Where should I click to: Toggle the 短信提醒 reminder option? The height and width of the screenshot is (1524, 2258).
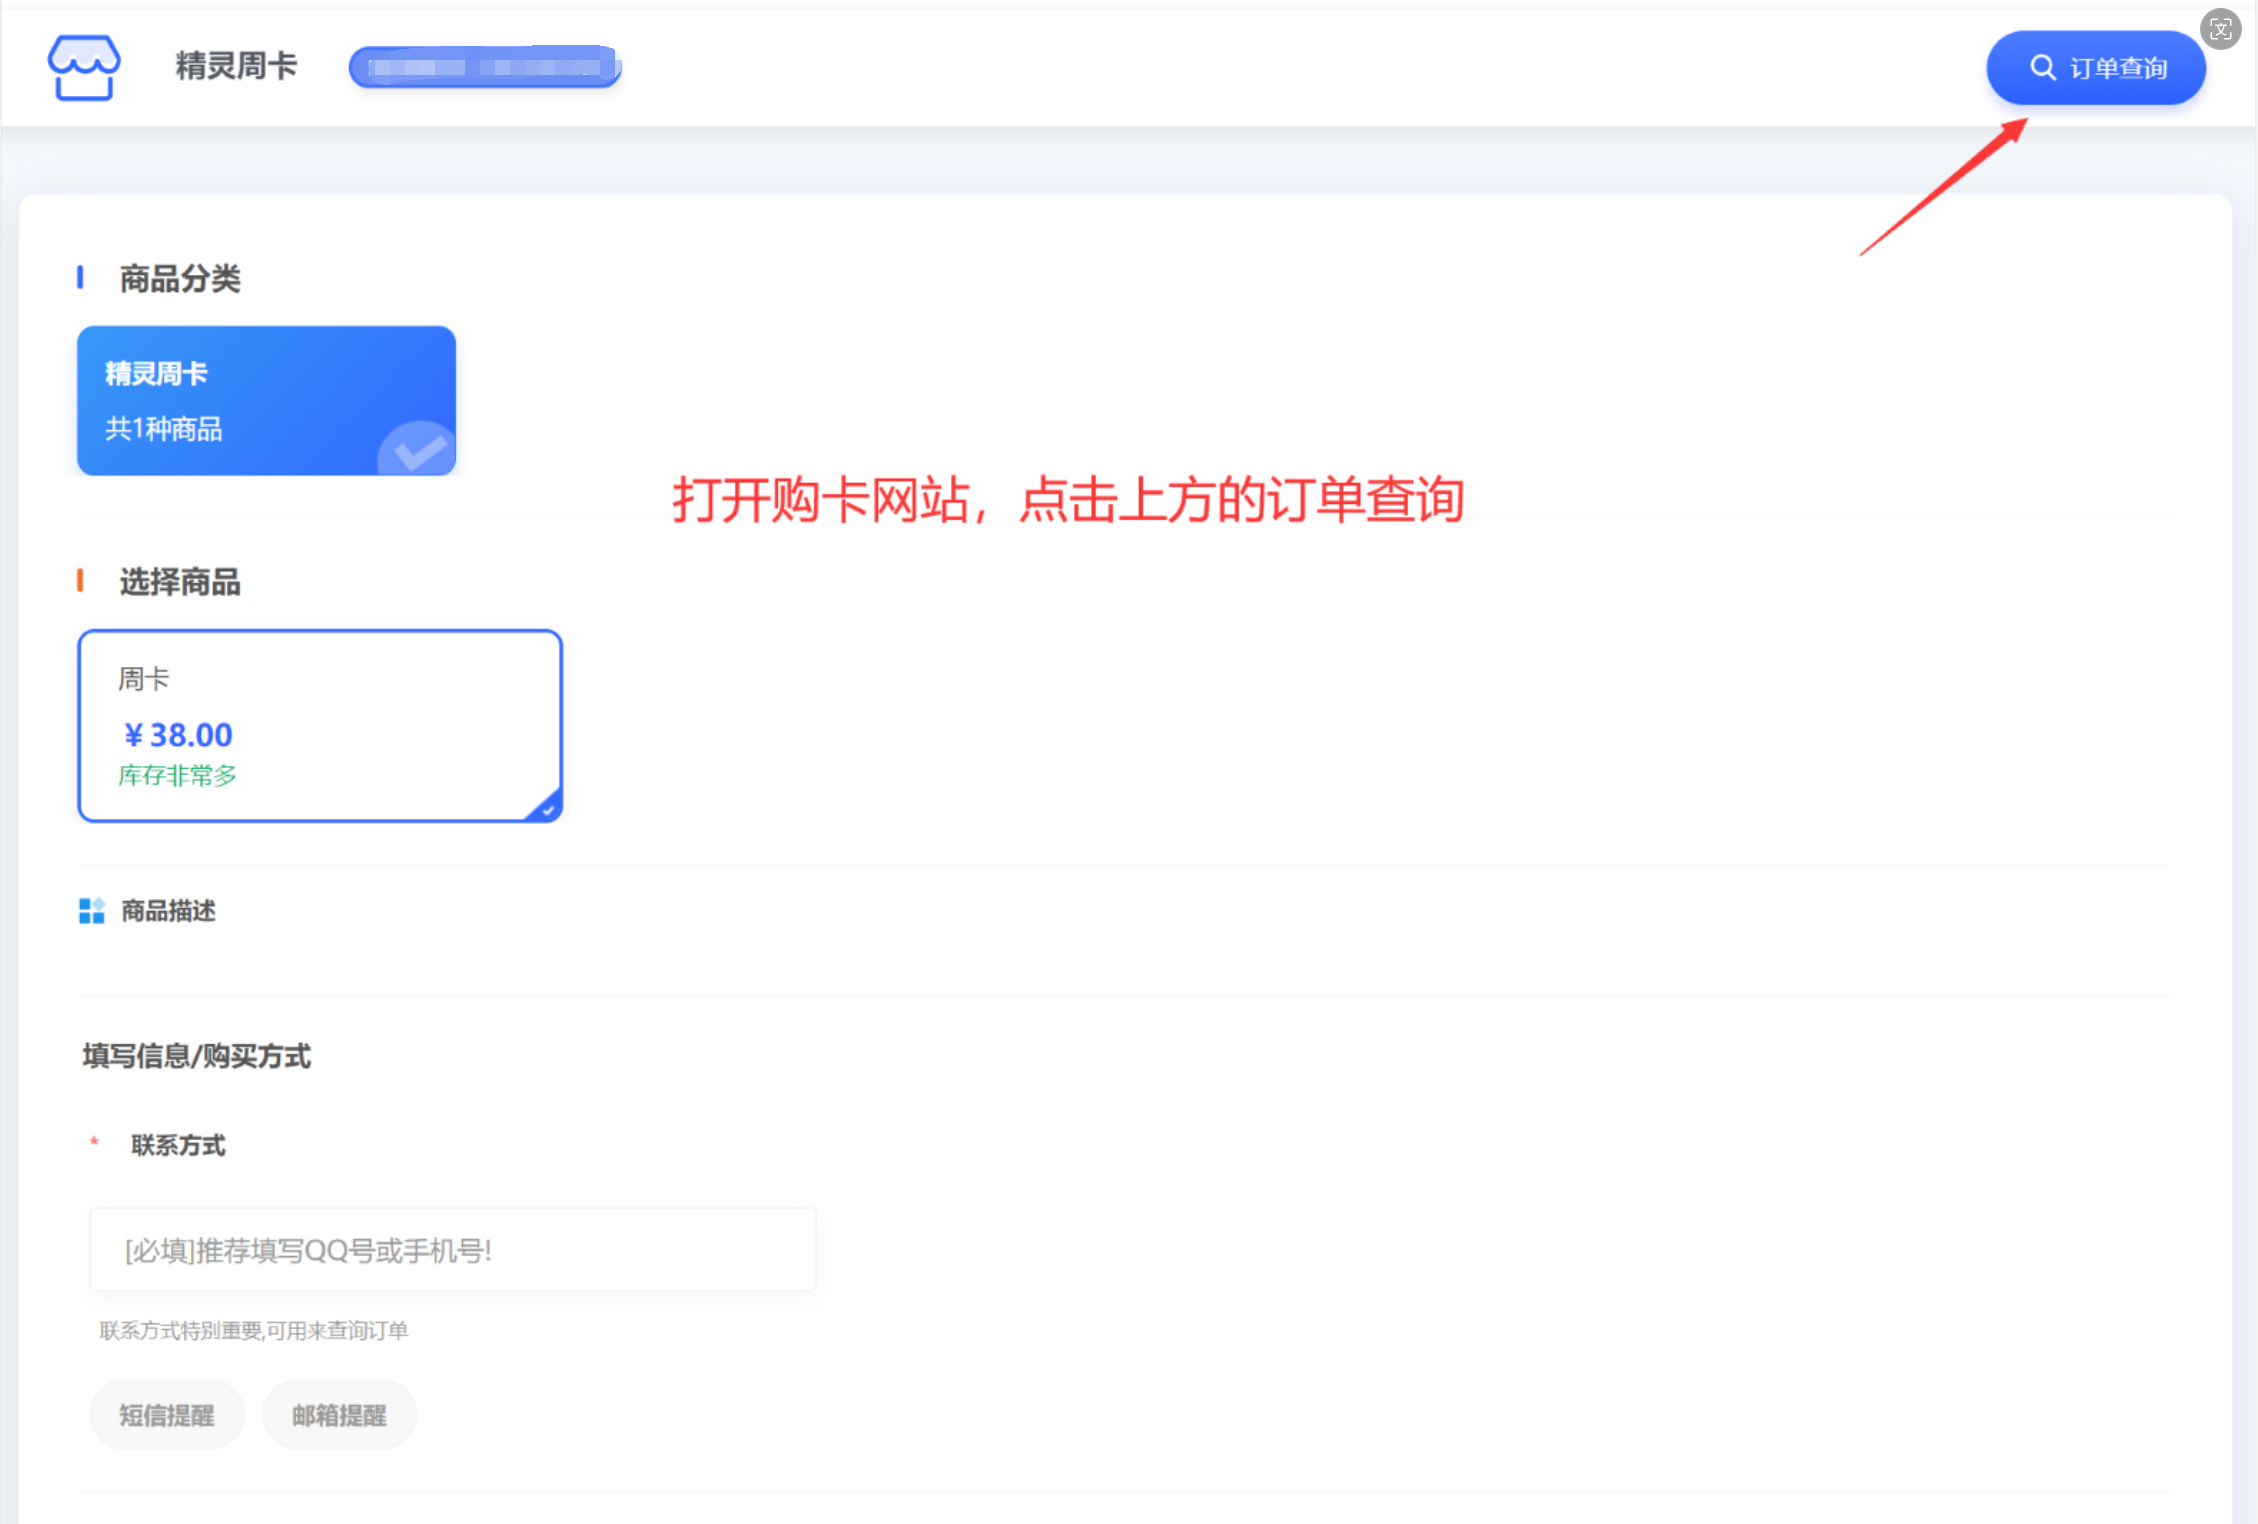[x=167, y=1415]
